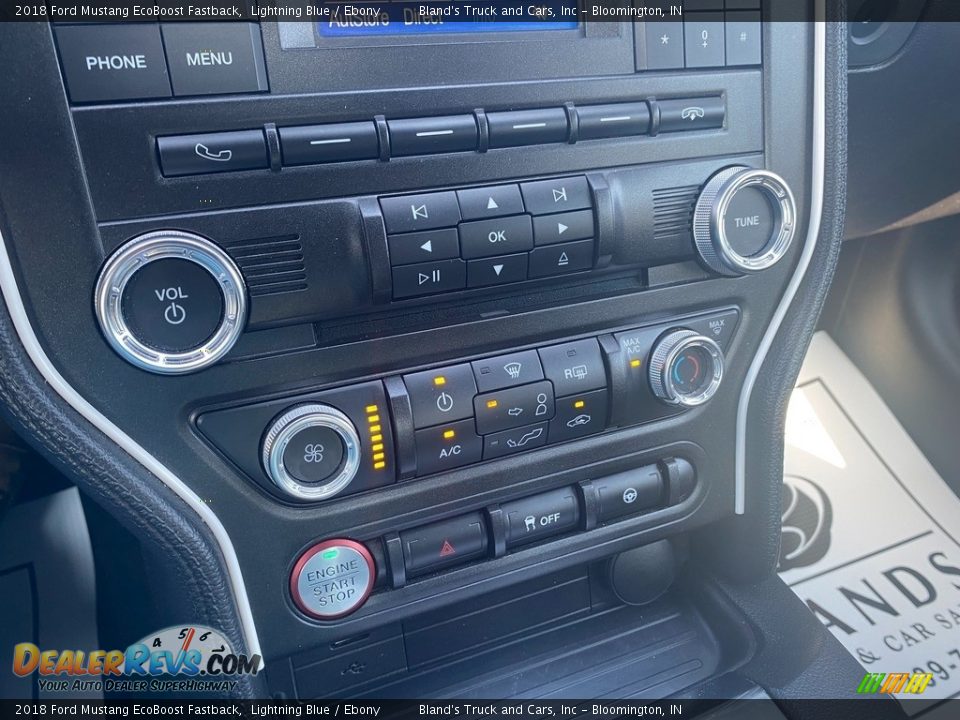Tap the 0 keypad key
The width and height of the screenshot is (960, 720).
click(704, 38)
